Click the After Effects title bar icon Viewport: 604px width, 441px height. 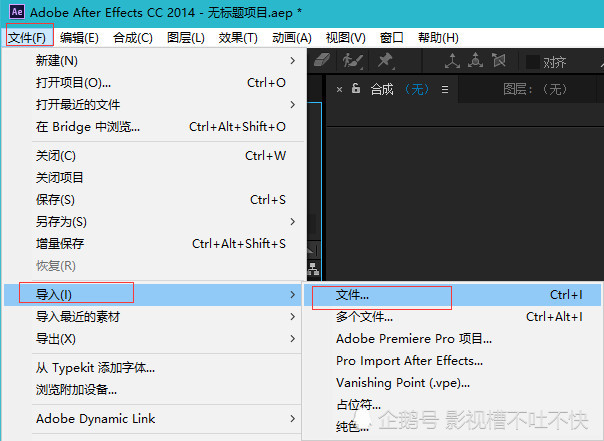17,12
